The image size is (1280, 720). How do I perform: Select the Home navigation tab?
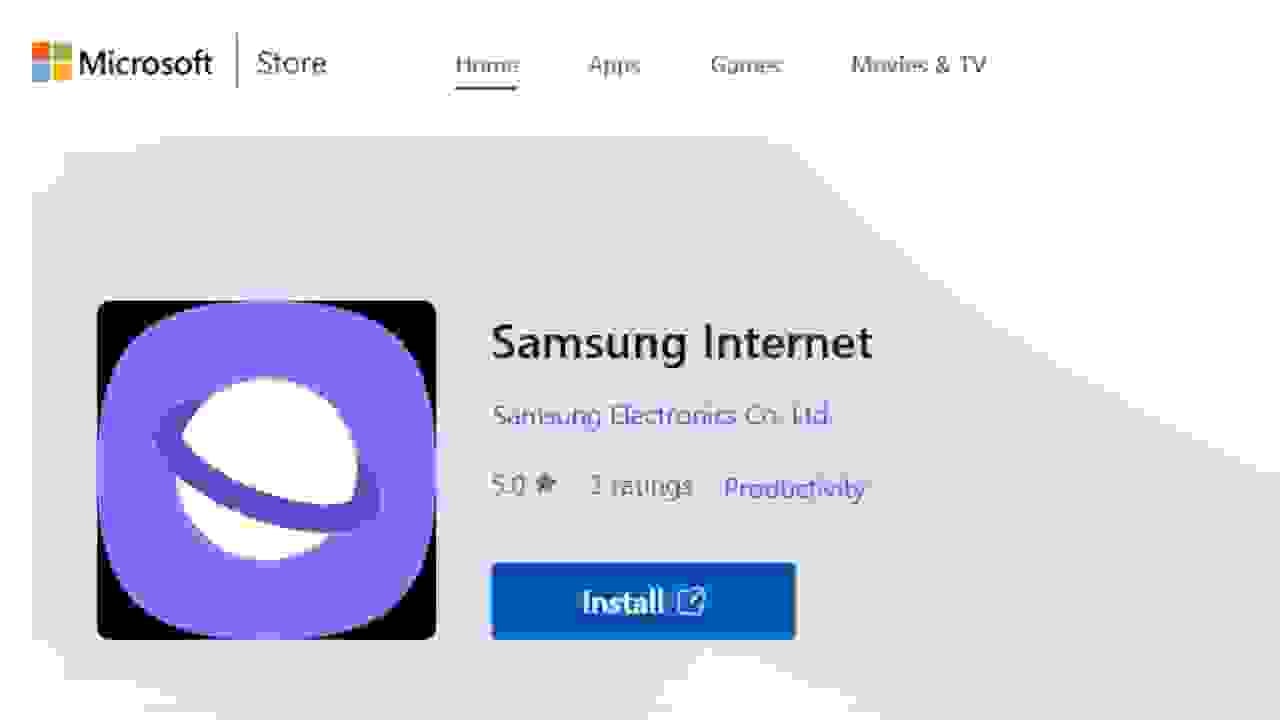487,65
